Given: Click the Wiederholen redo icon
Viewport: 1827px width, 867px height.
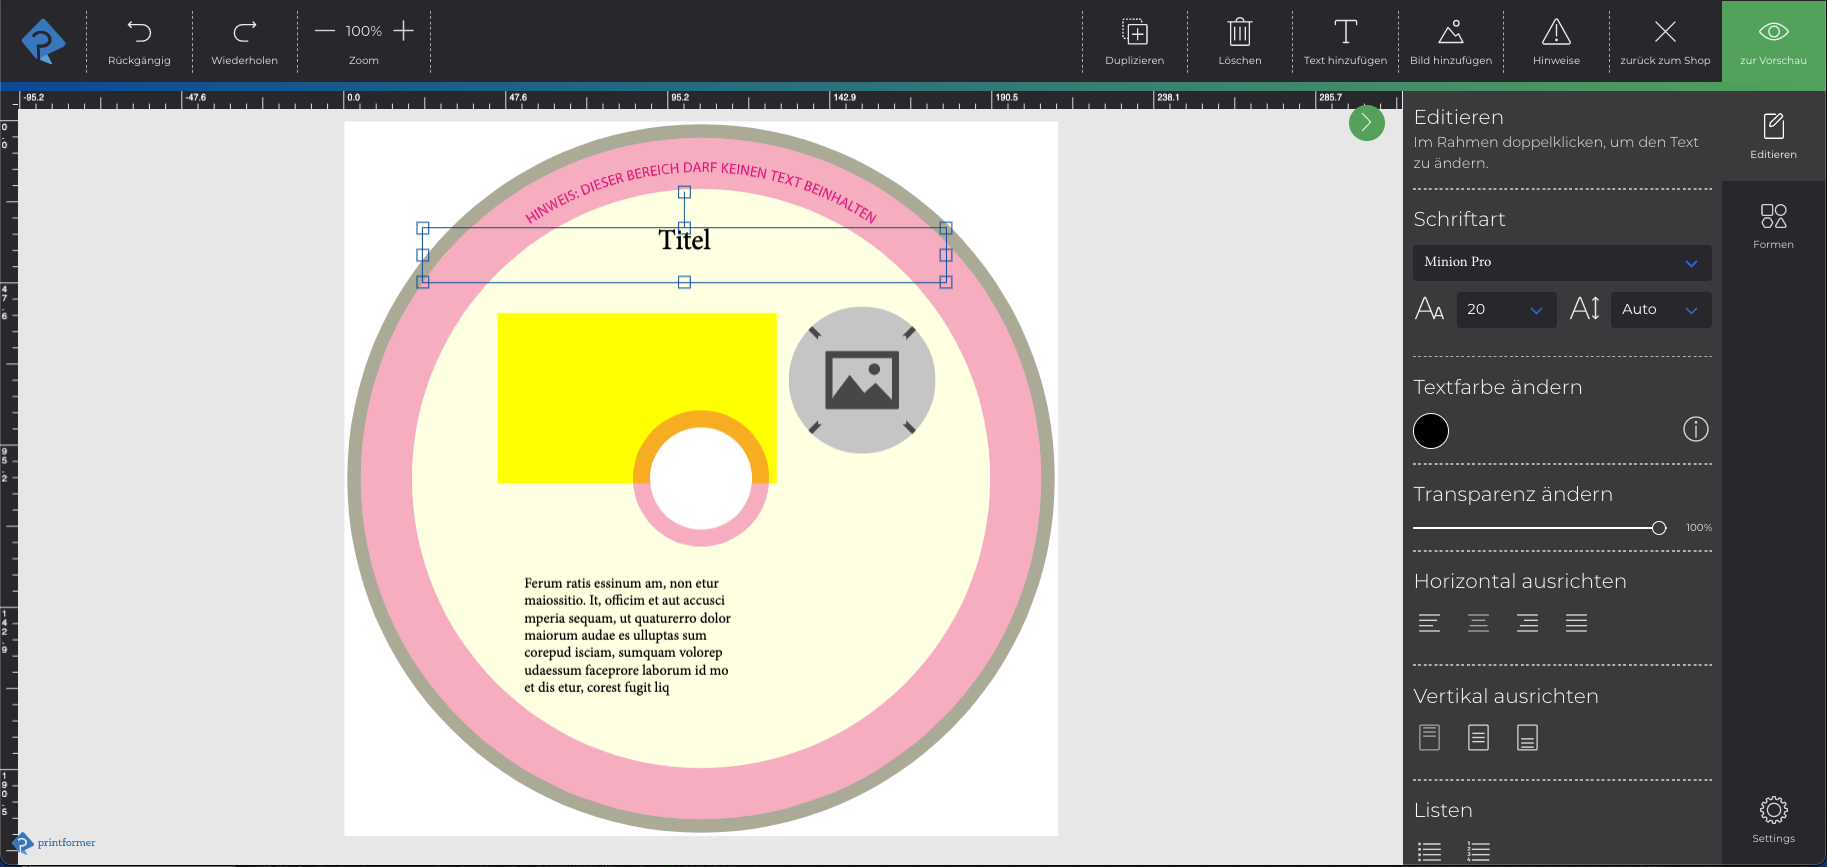Looking at the screenshot, I should click(244, 33).
